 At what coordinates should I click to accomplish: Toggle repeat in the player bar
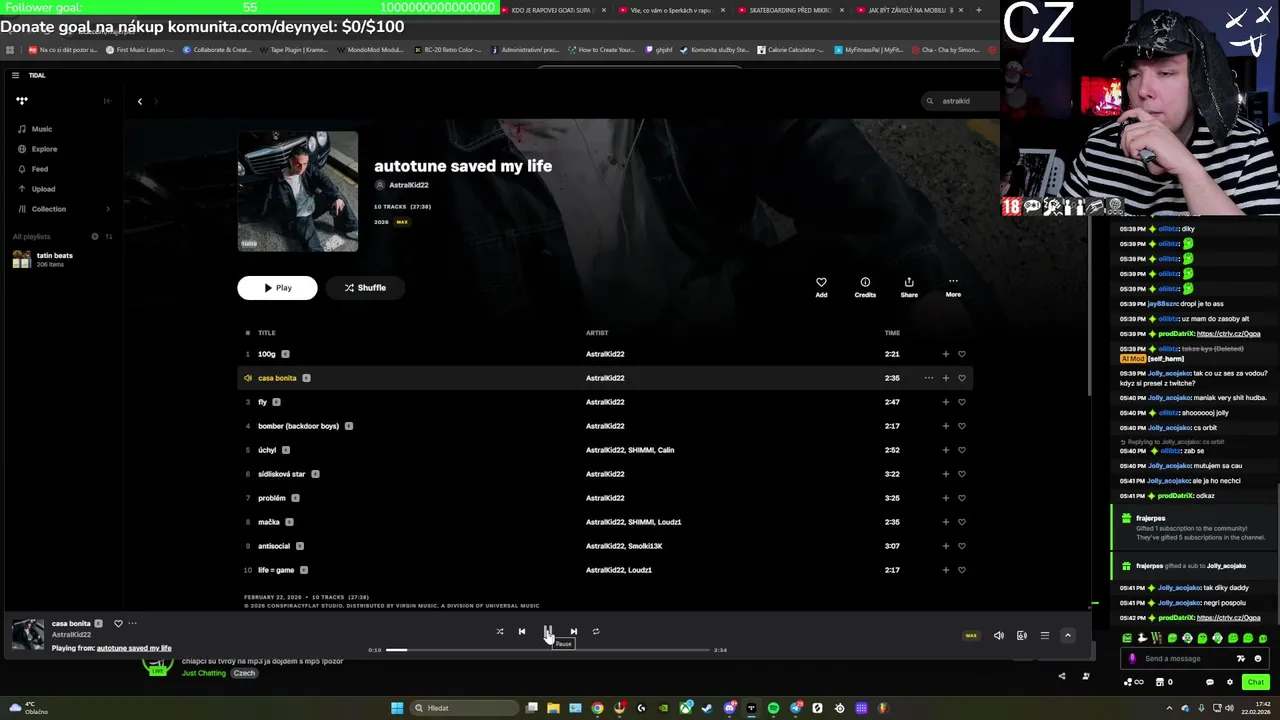596,631
